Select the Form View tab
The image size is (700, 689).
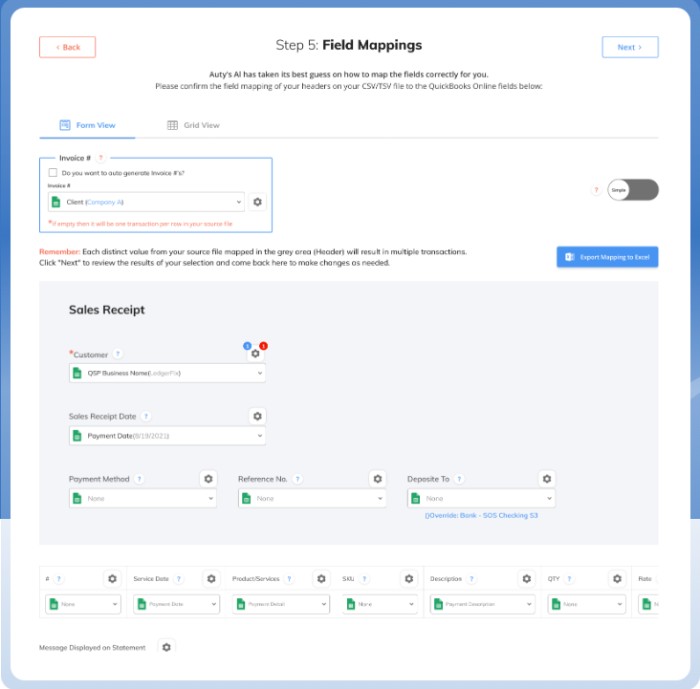(88, 125)
